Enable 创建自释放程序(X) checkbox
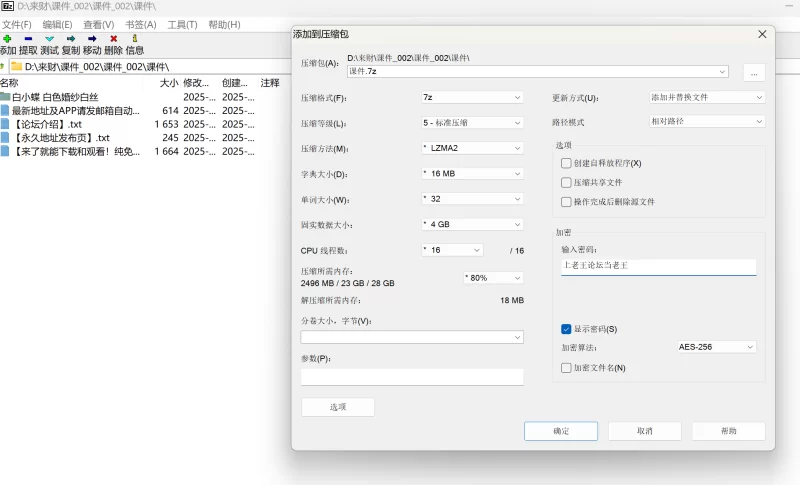Image resolution: width=800 pixels, height=485 pixels. click(566, 163)
